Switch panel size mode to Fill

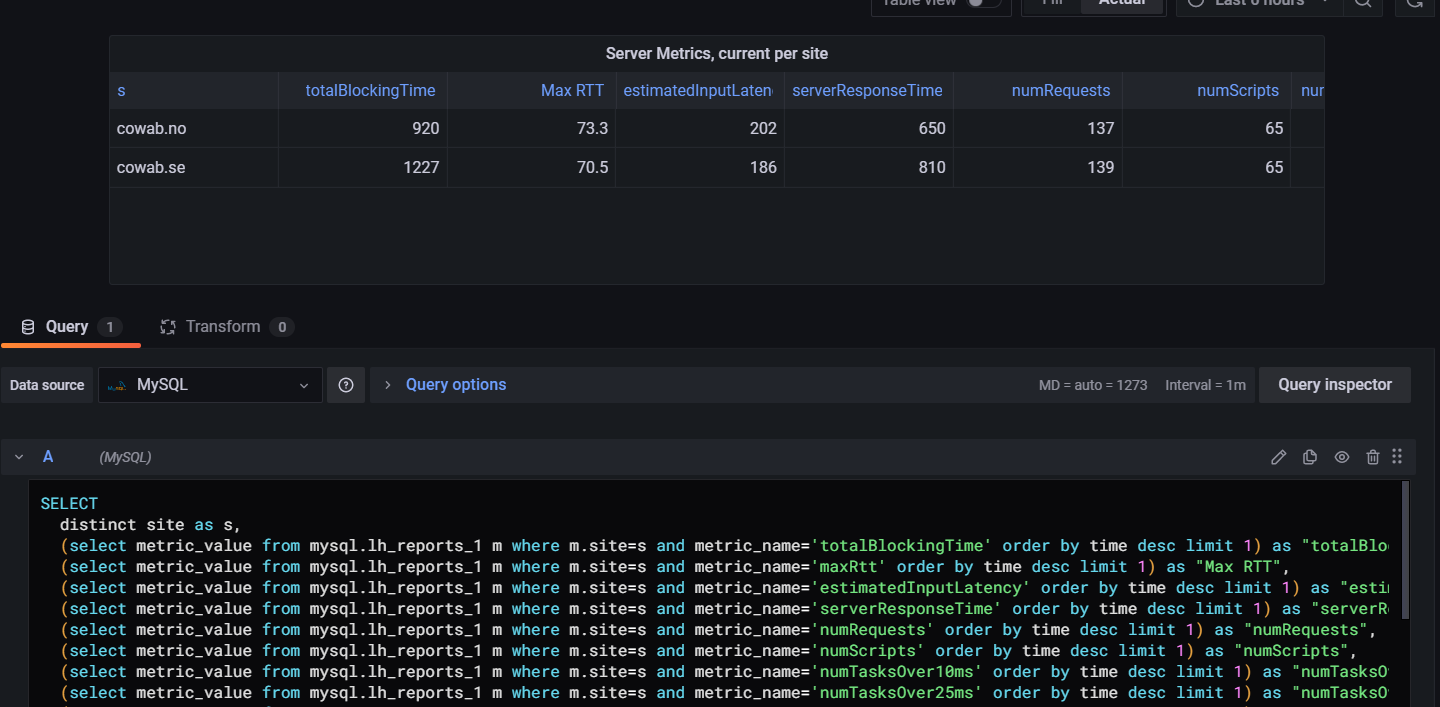(x=1051, y=3)
